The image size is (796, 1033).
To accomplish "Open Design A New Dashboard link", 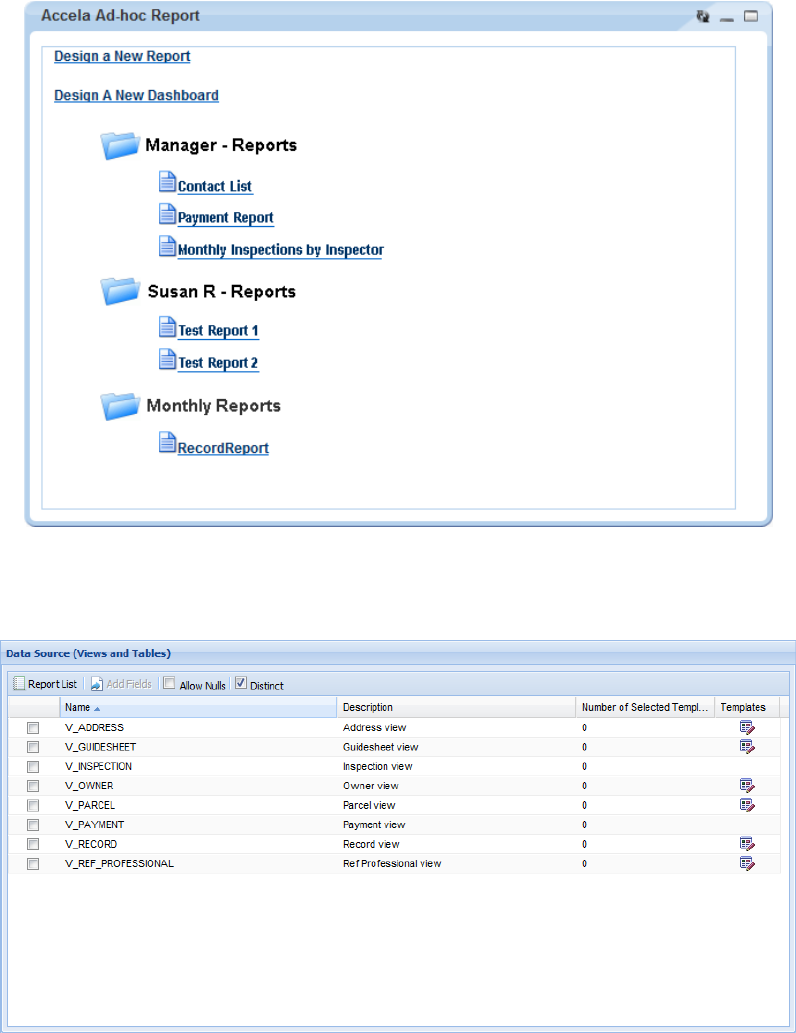I will 136,96.
